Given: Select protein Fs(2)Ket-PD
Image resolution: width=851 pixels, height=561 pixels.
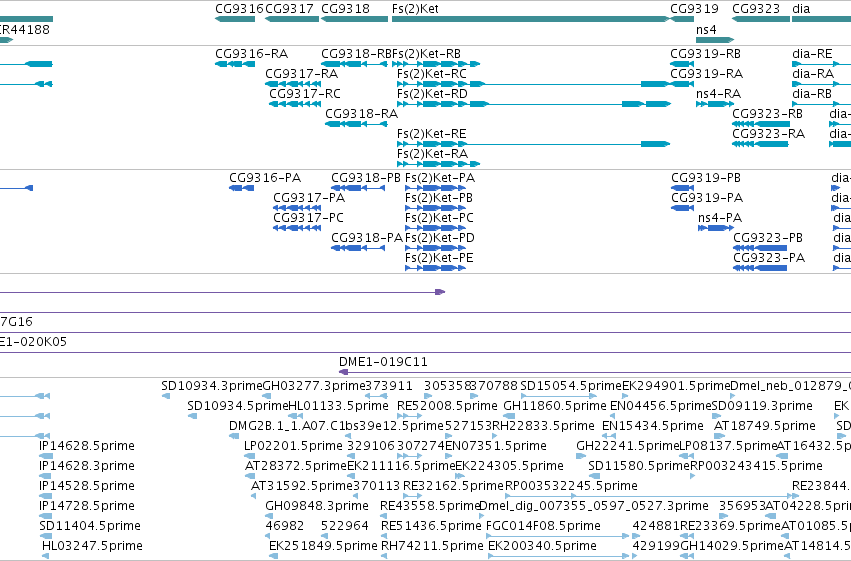Looking at the screenshot, I should [435, 248].
